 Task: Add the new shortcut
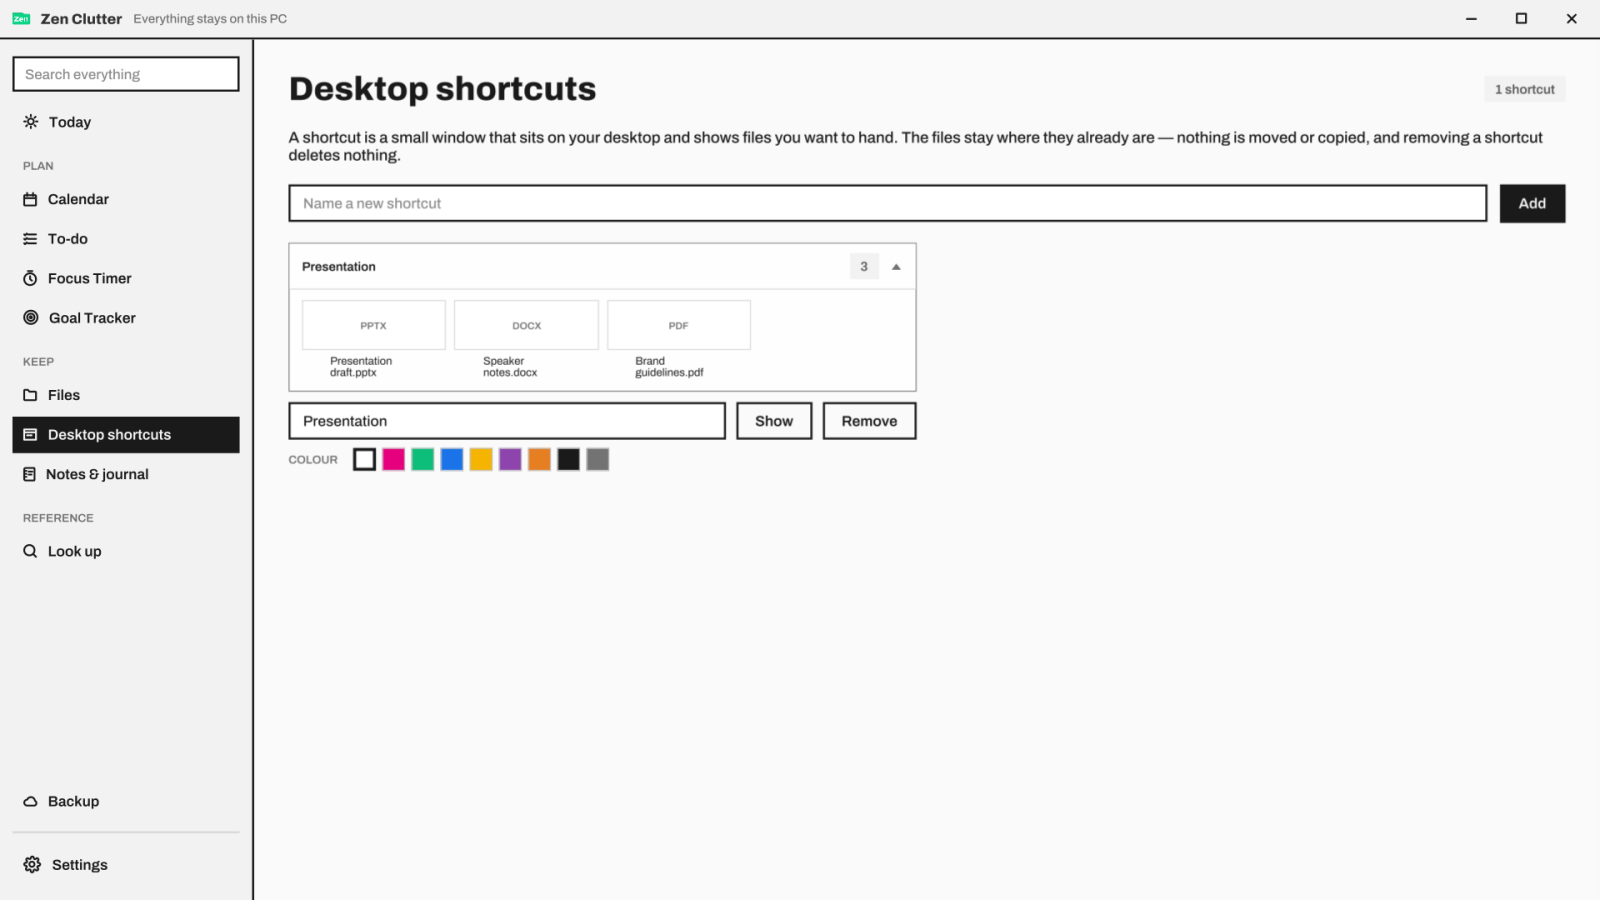[1532, 203]
